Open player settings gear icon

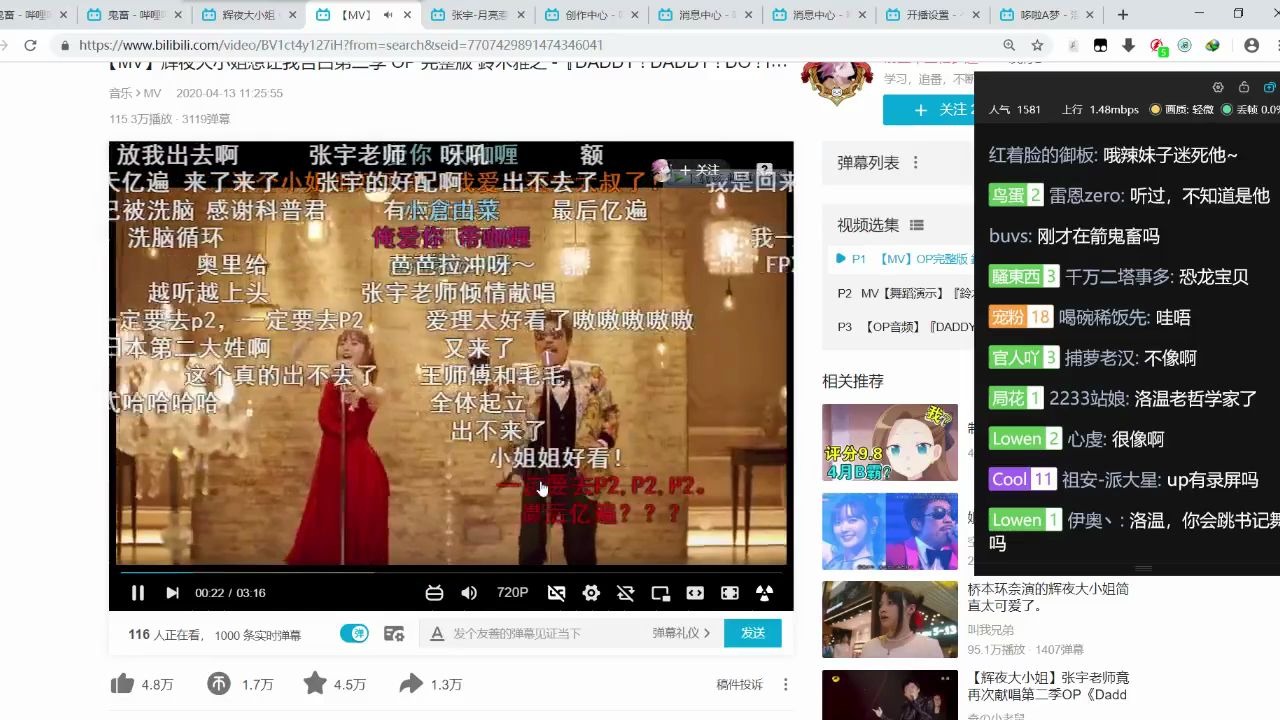[591, 593]
